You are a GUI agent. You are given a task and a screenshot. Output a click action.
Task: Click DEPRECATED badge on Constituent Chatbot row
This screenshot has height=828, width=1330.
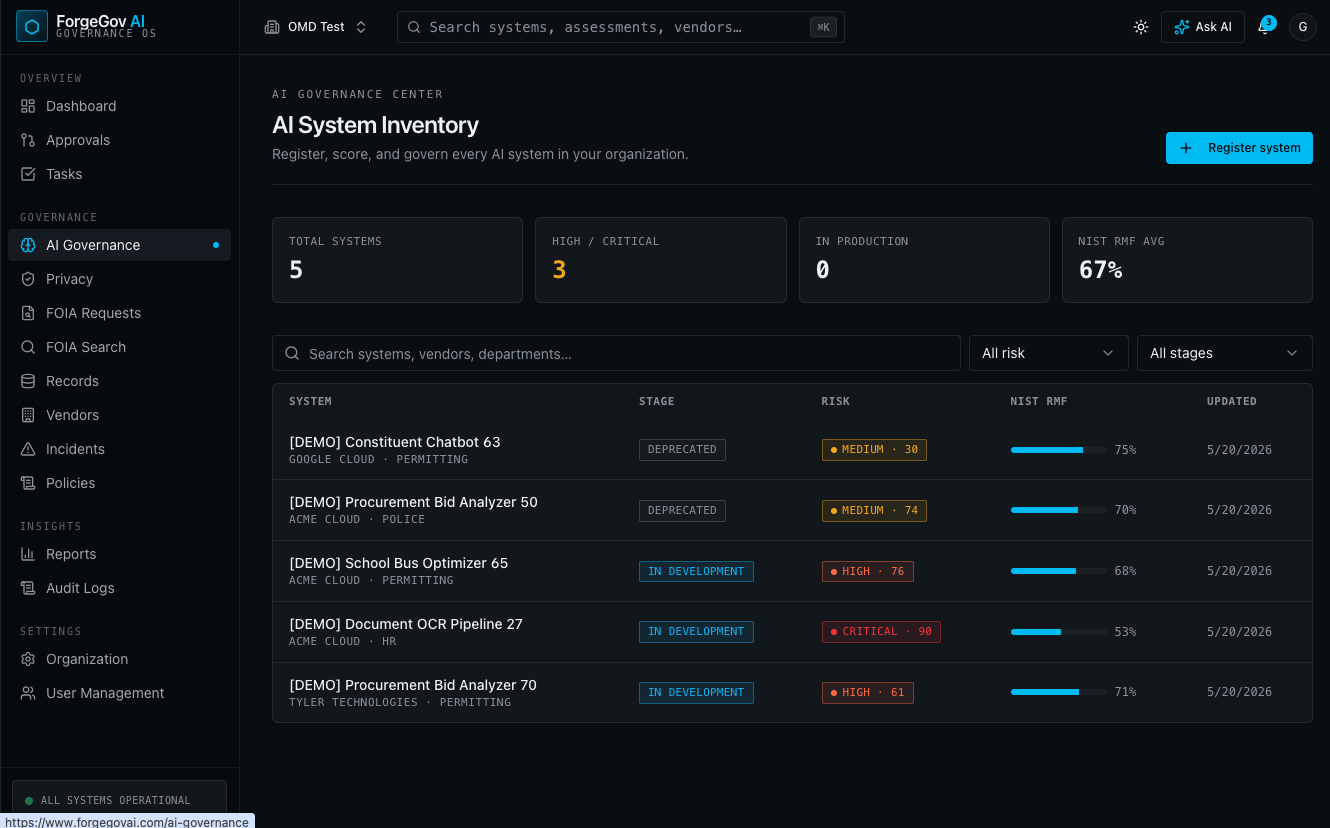[682, 450]
